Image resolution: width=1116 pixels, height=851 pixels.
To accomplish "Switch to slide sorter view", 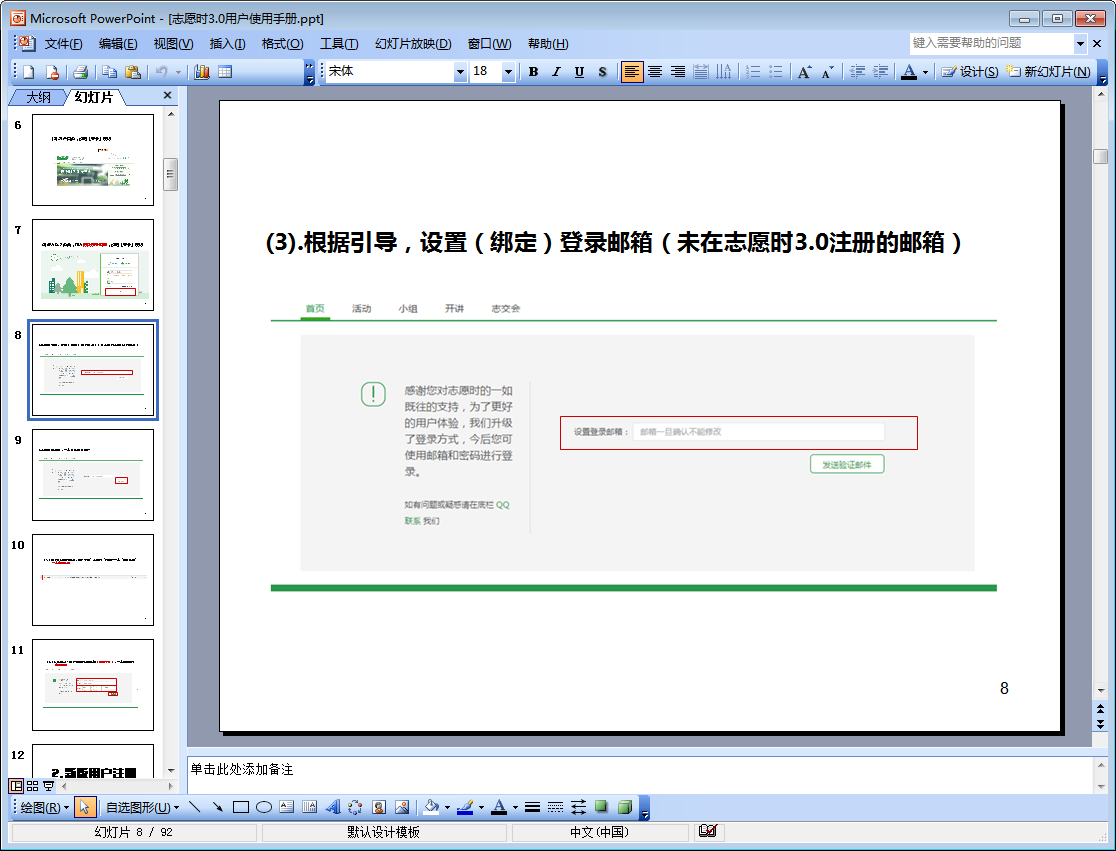I will pos(32,786).
